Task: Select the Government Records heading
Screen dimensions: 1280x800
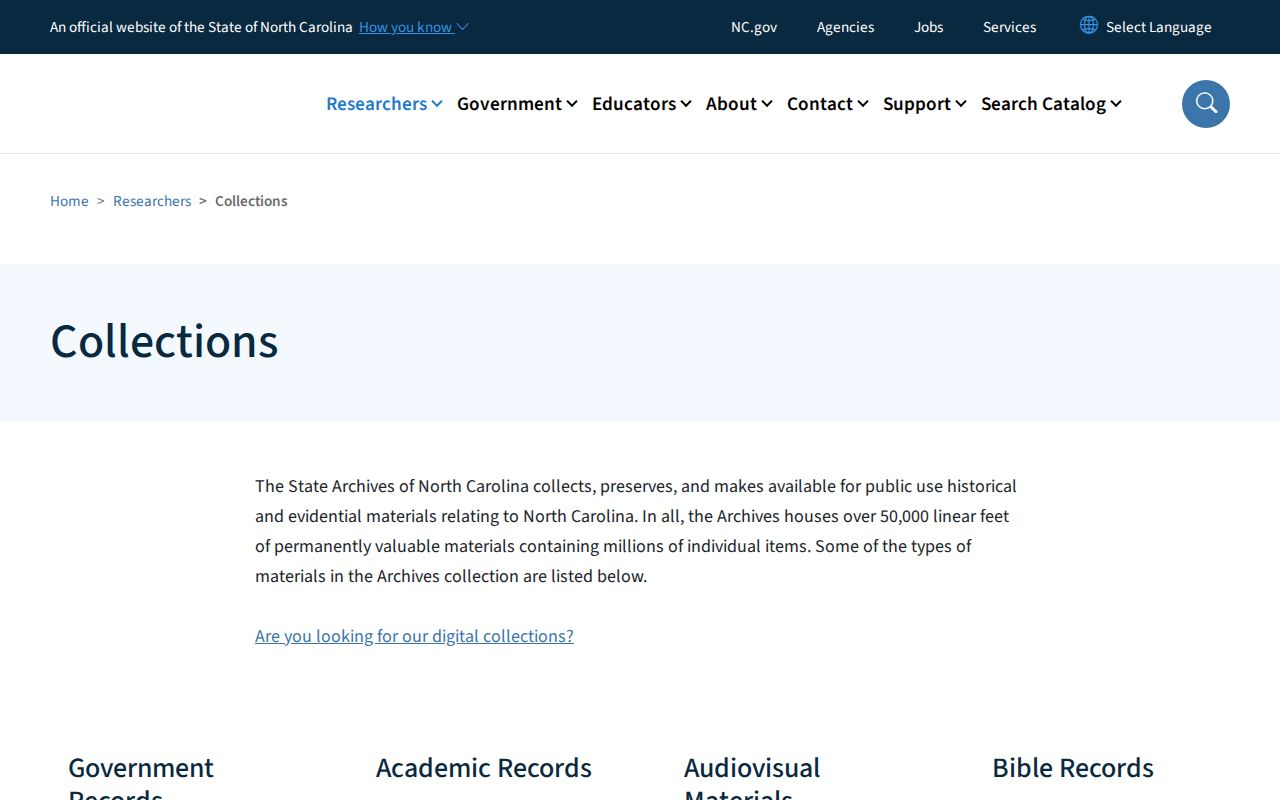Action: click(141, 776)
